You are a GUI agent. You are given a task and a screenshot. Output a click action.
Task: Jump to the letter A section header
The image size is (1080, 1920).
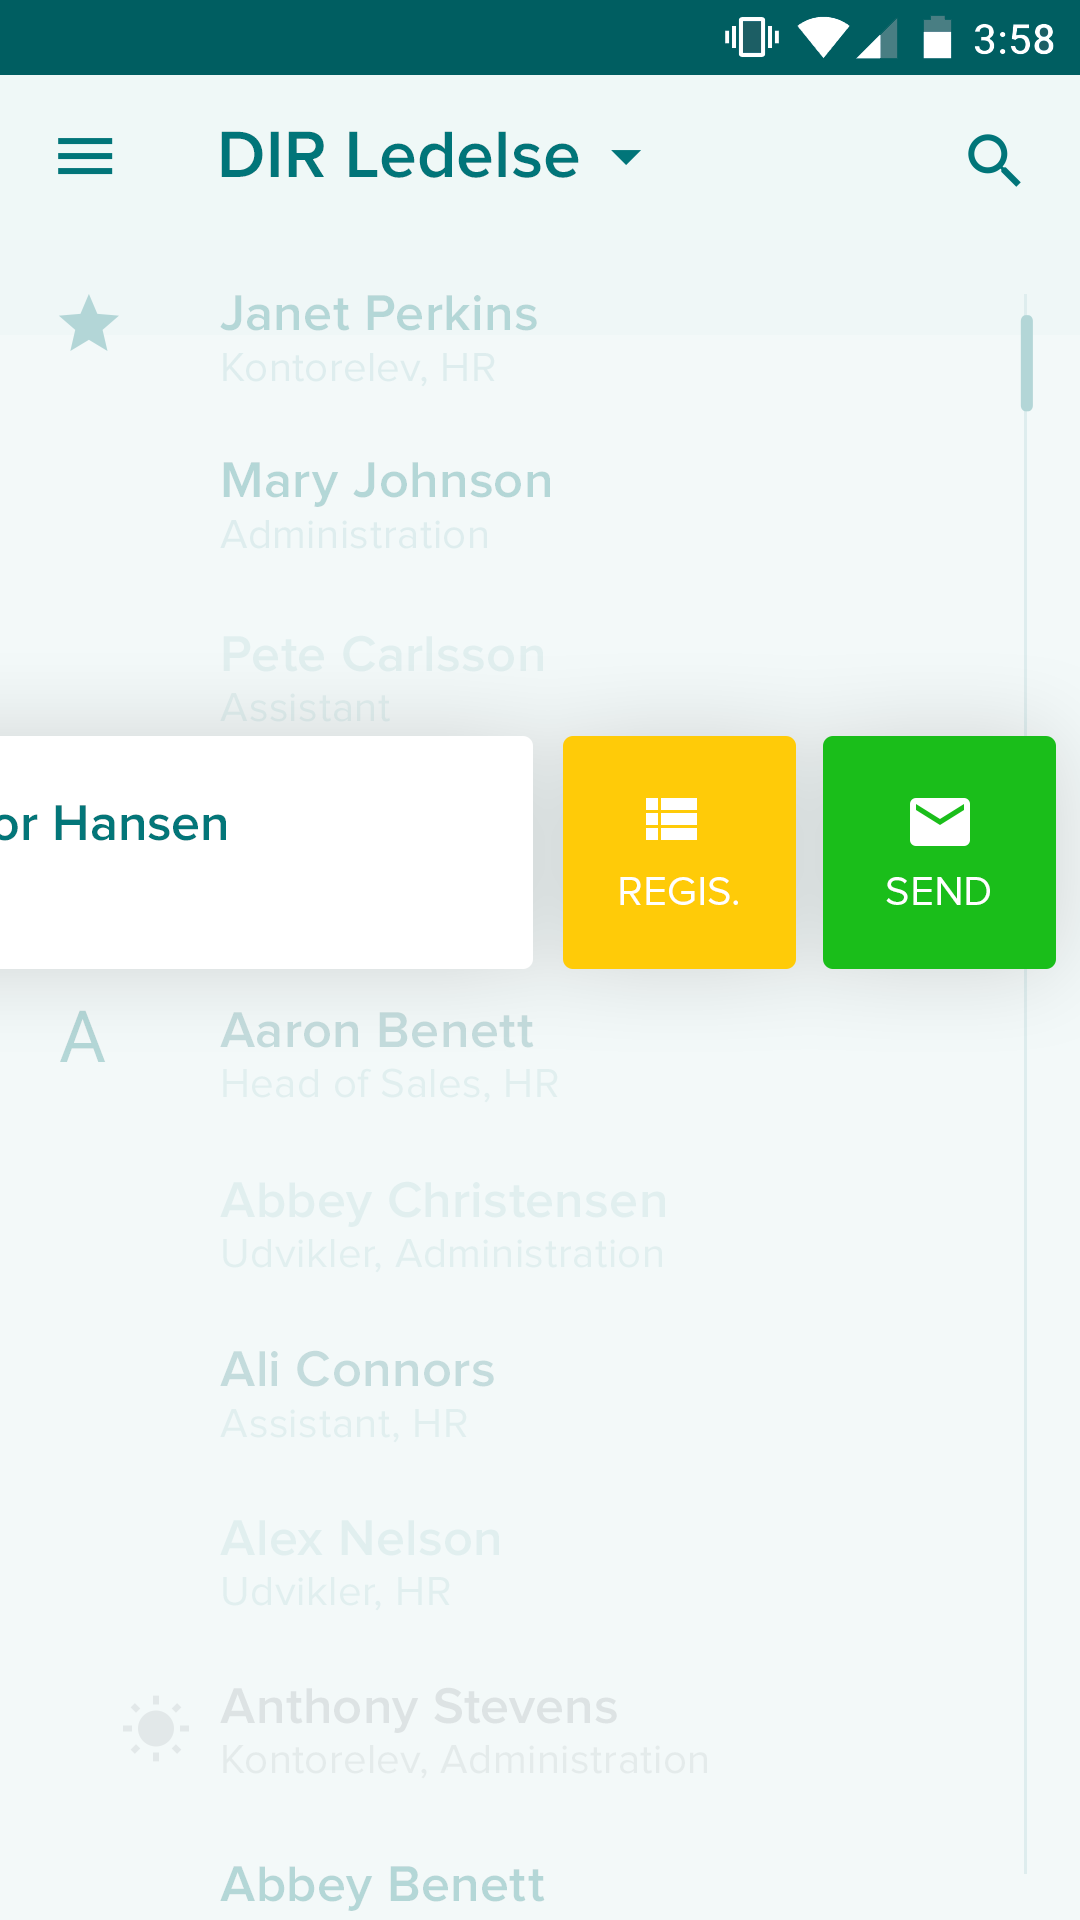coord(83,1038)
